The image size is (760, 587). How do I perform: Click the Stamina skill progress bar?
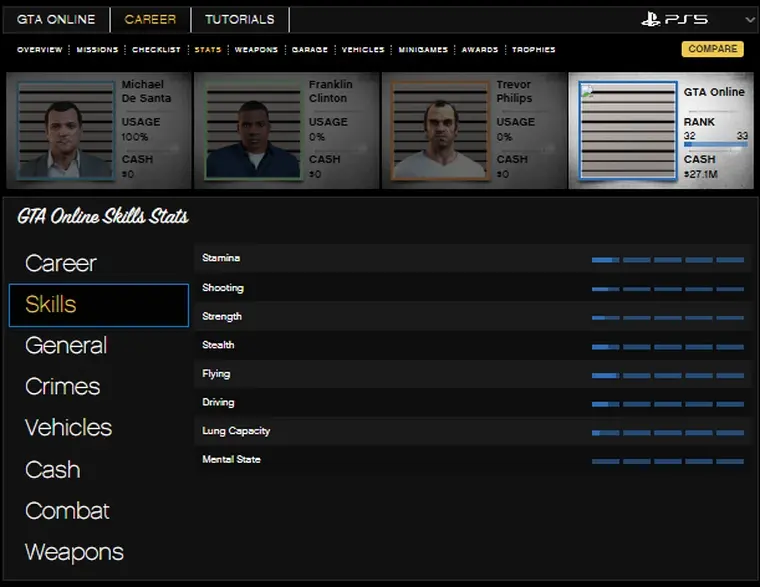[x=667, y=259]
